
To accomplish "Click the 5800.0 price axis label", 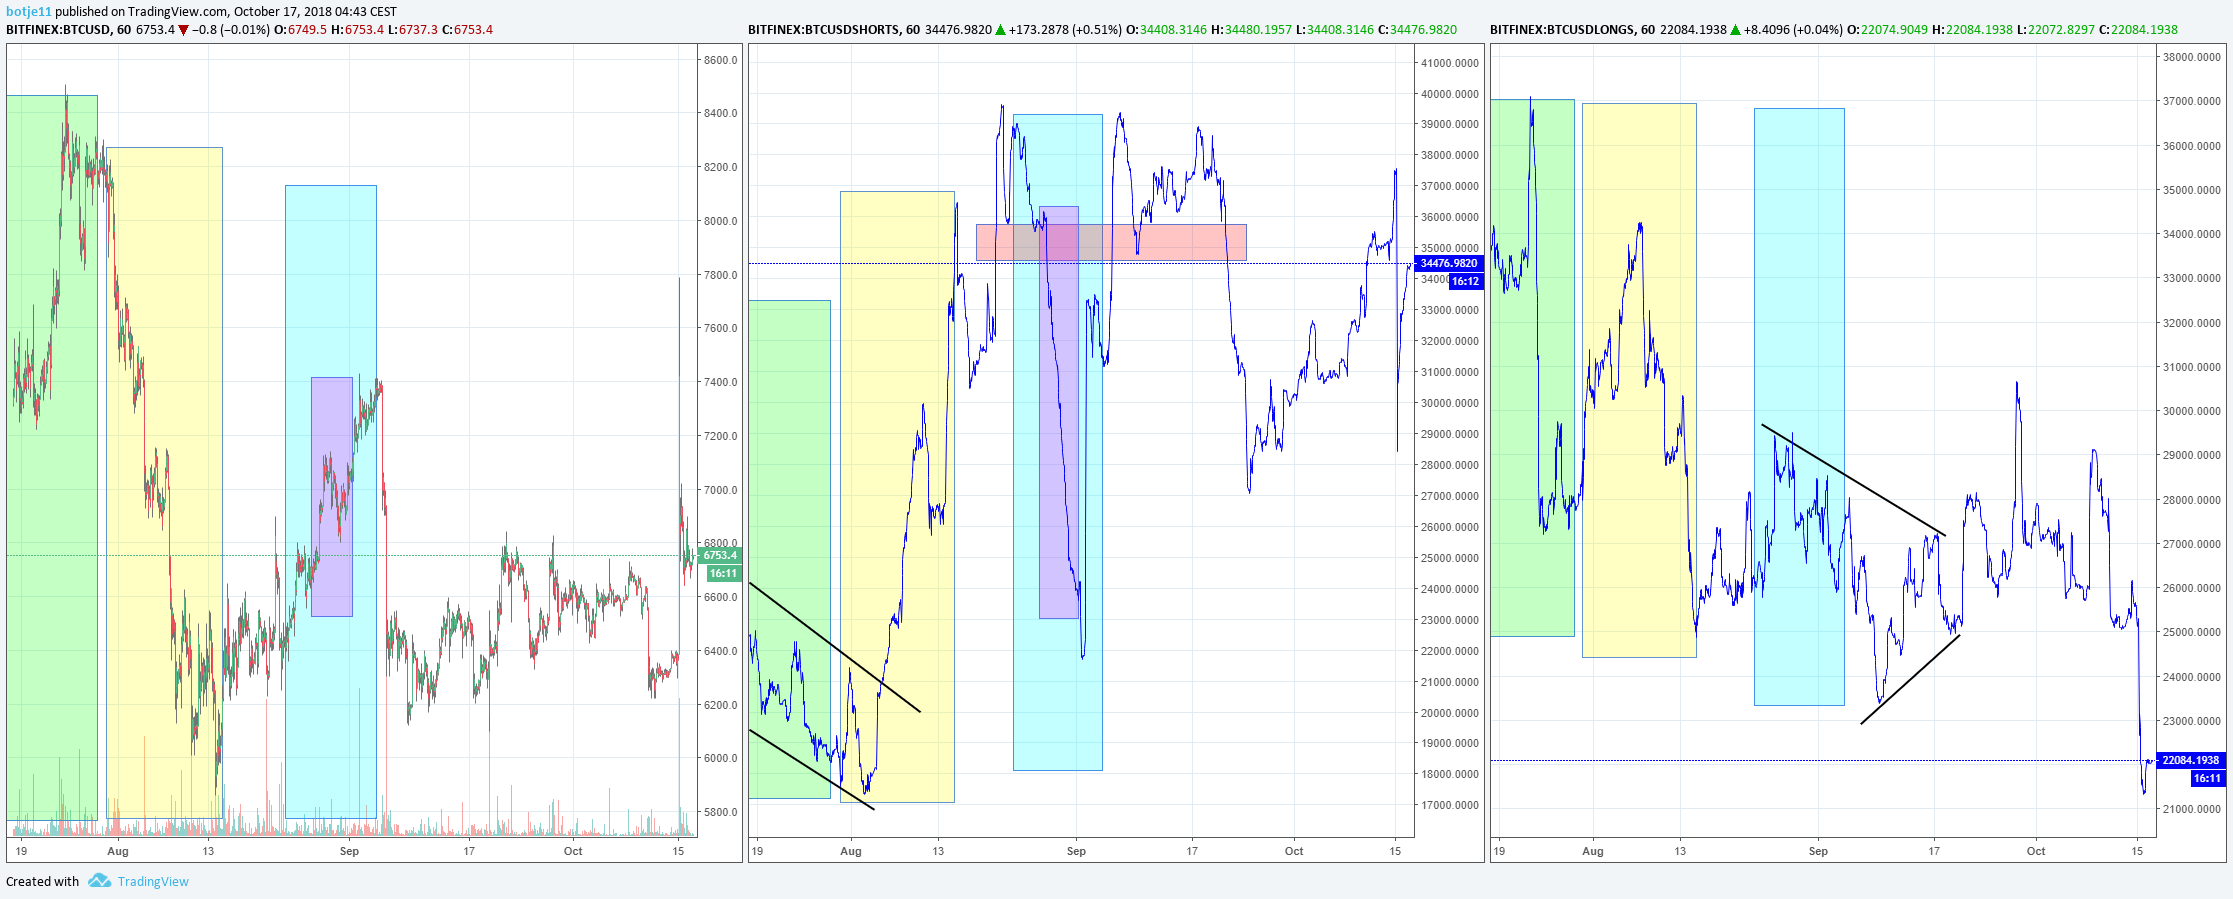I will coord(721,812).
